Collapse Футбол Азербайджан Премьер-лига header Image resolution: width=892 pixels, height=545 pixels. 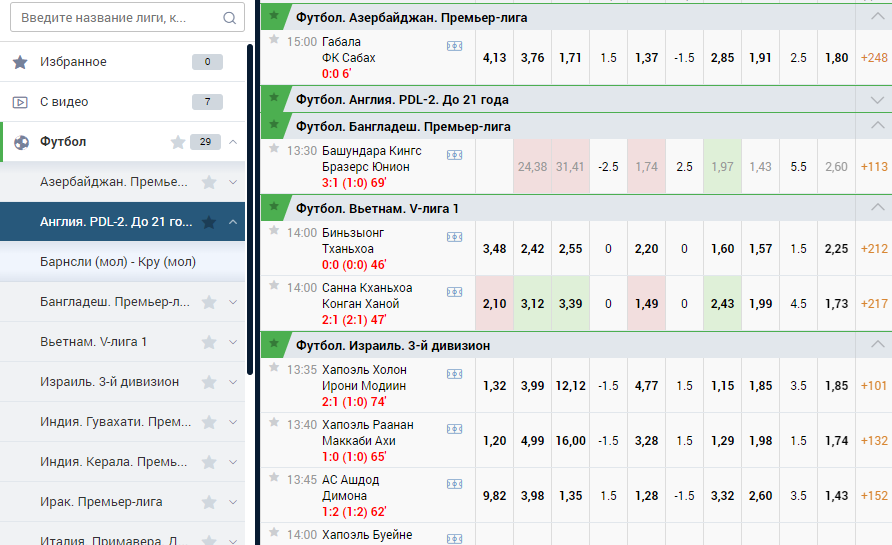877,16
